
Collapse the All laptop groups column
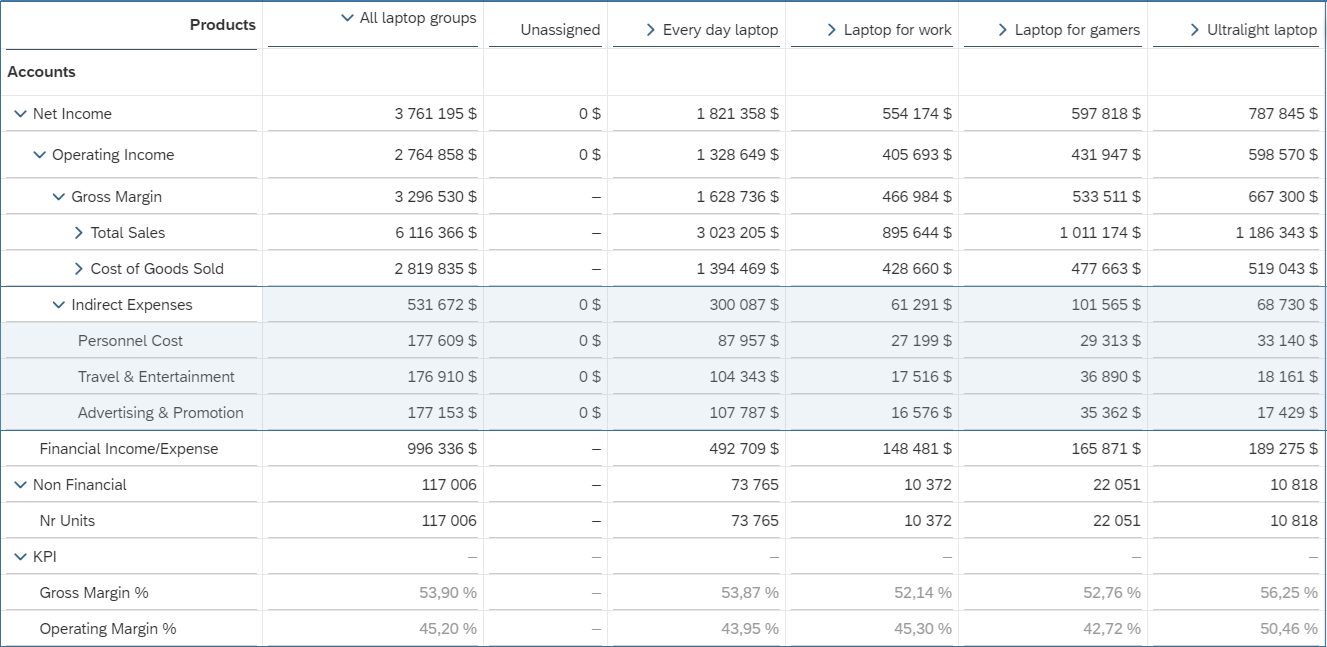point(348,18)
